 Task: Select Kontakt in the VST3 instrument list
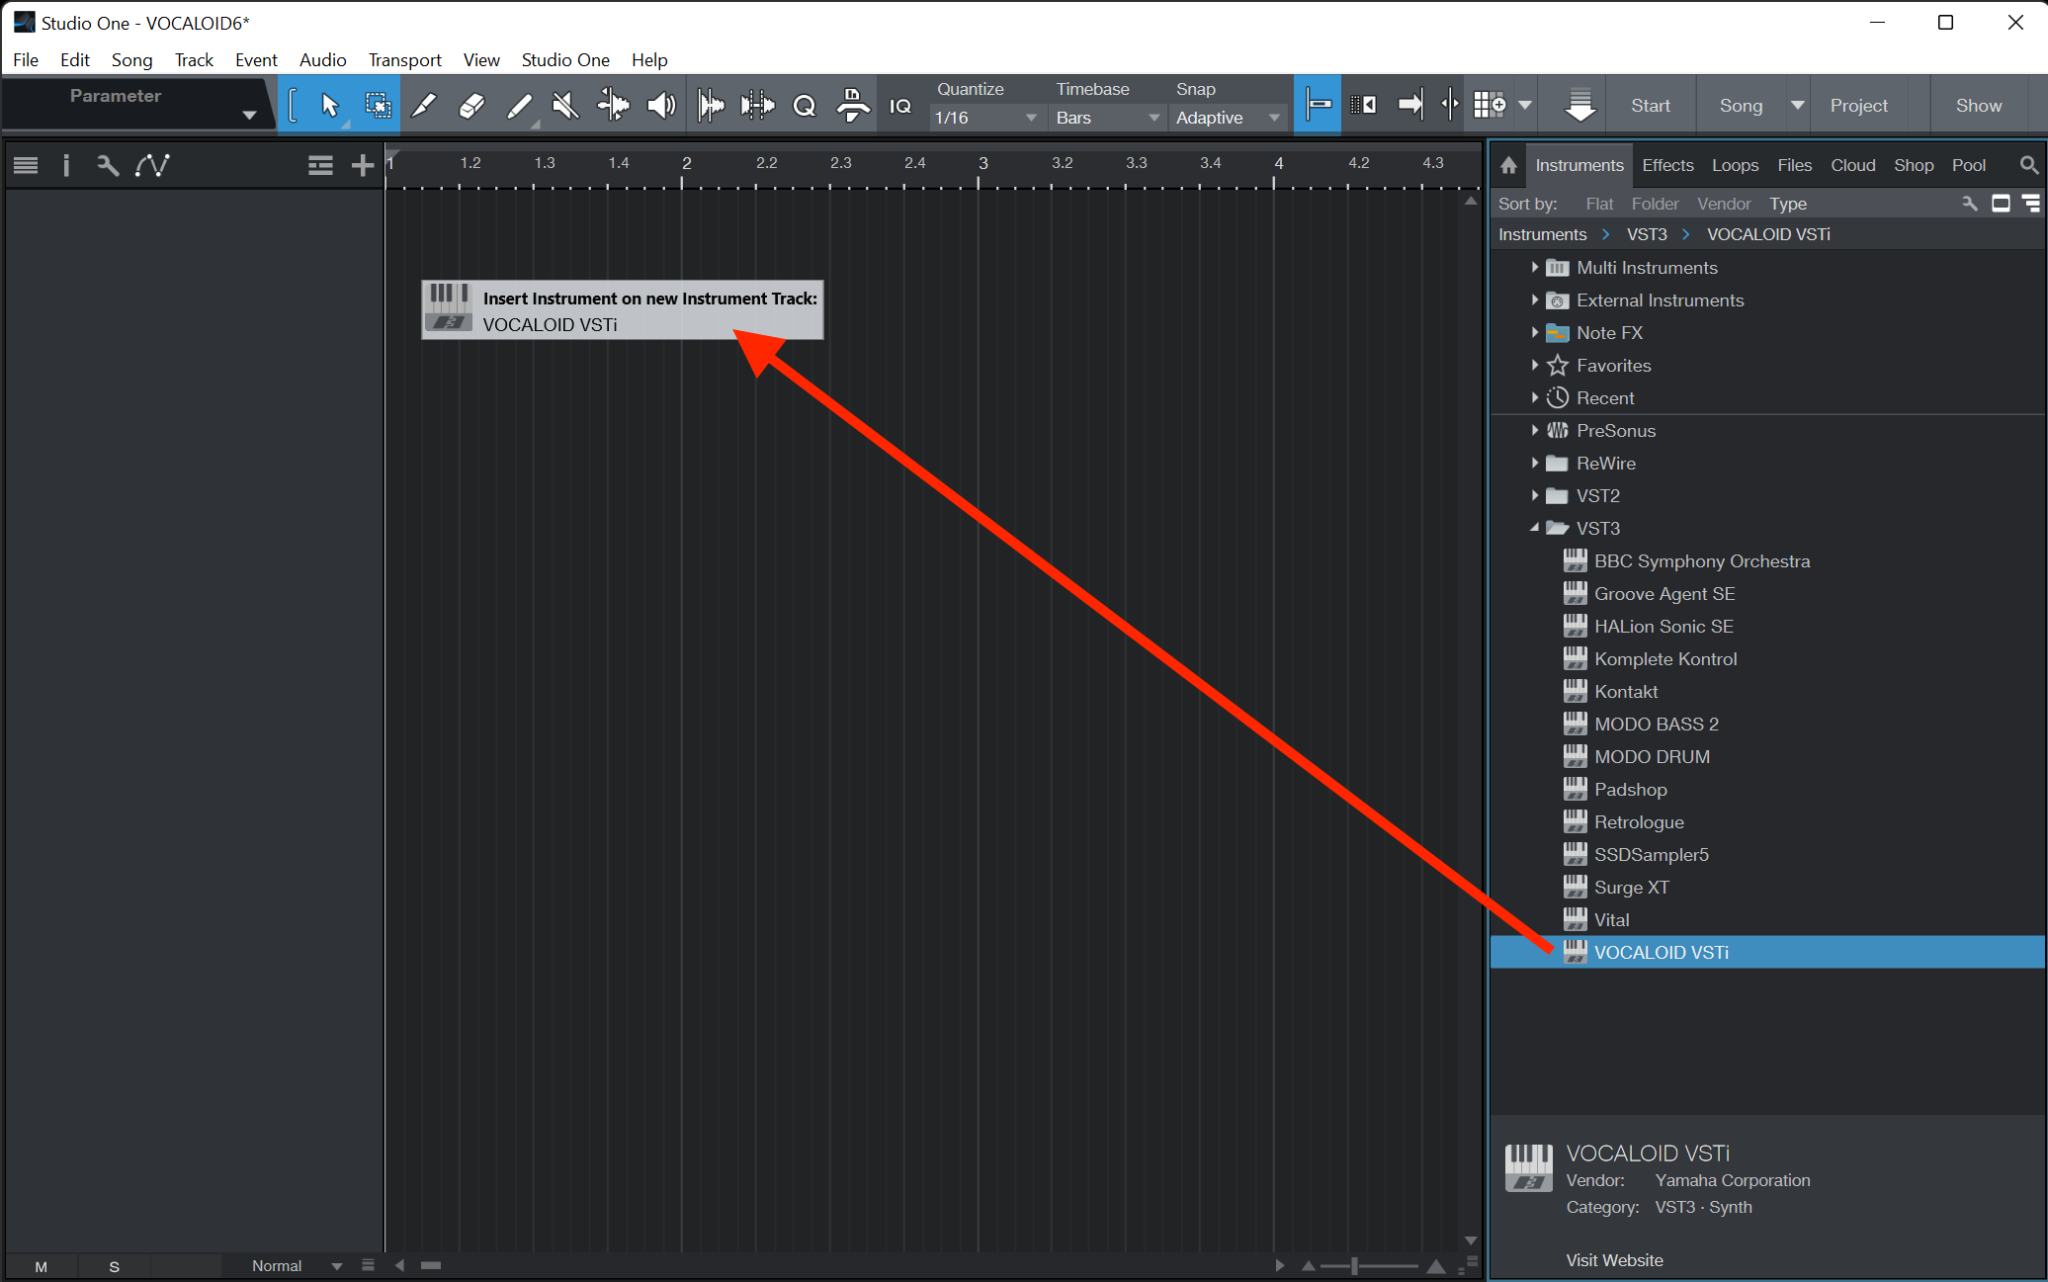[x=1624, y=690]
